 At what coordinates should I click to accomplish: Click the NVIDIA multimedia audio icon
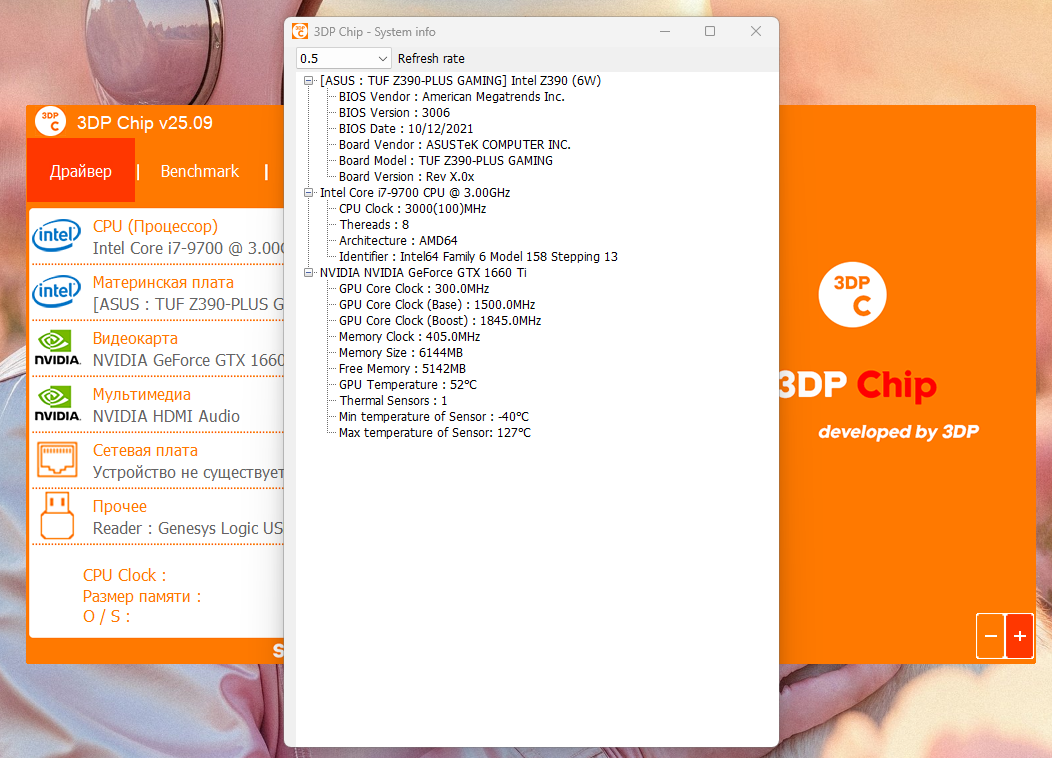pos(57,405)
